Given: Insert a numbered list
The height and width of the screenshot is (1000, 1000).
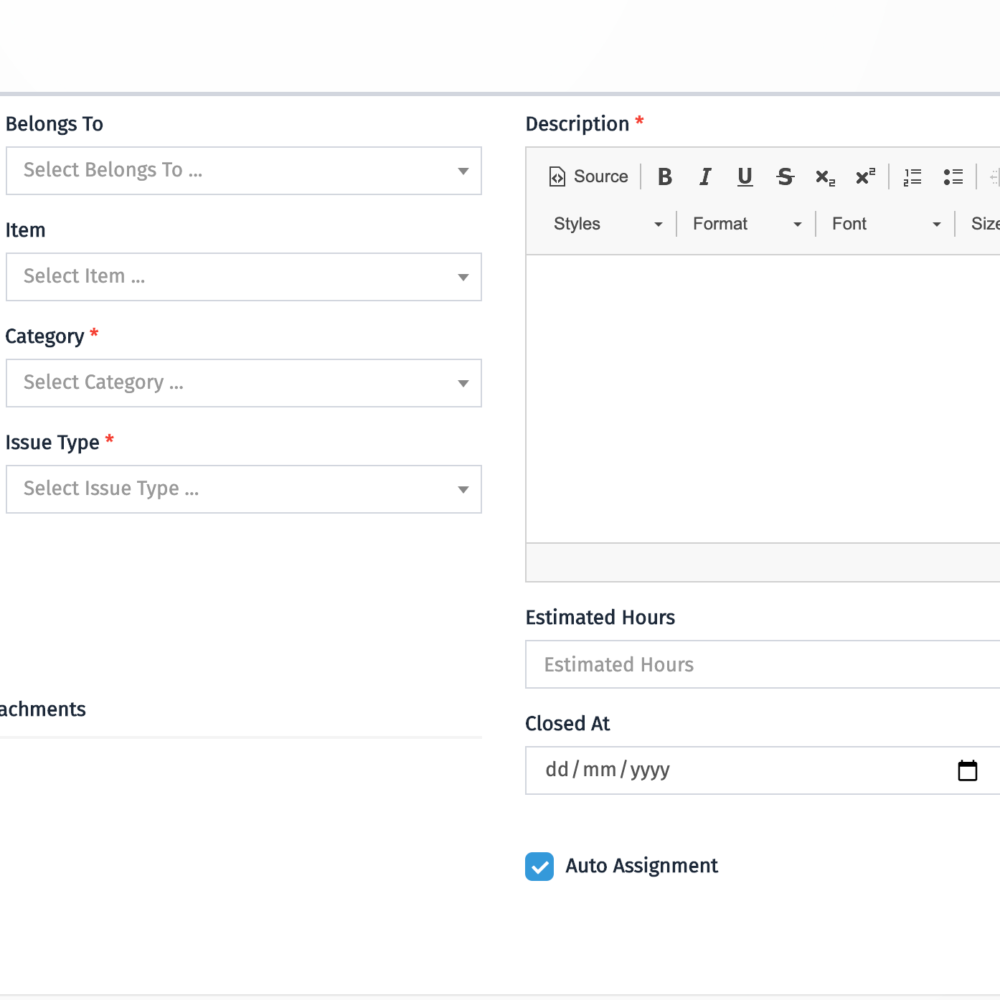Looking at the screenshot, I should [x=912, y=177].
